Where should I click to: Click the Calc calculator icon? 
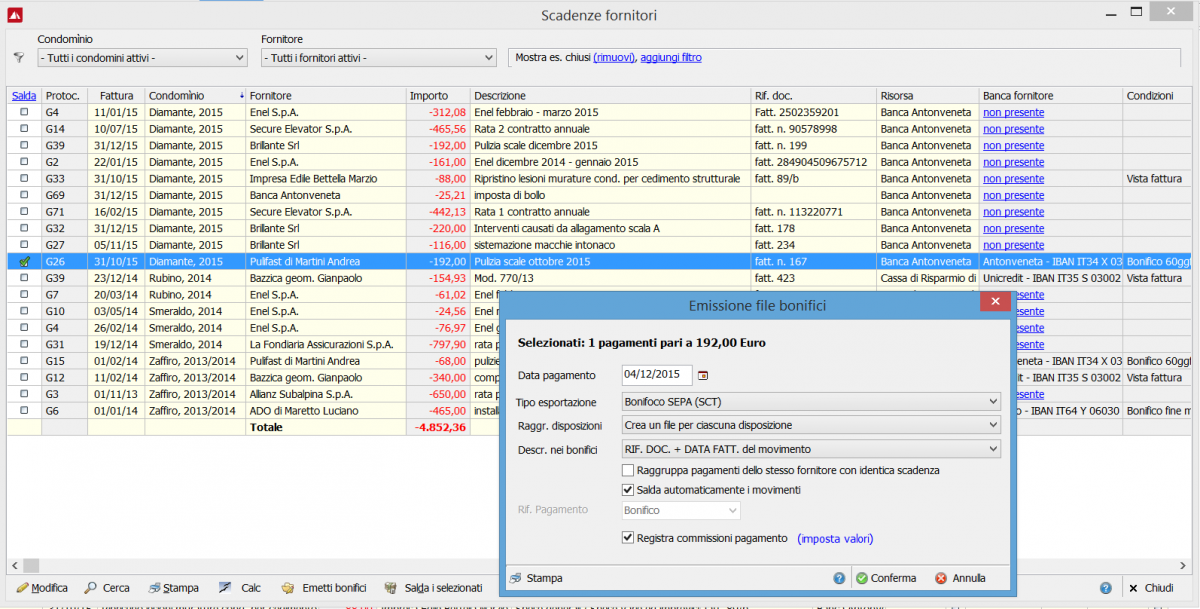(225, 588)
